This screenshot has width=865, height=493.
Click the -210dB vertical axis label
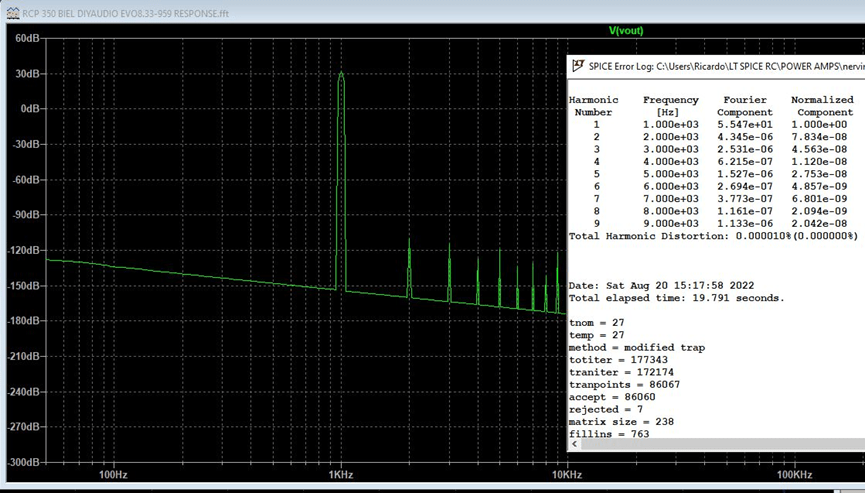[x=24, y=356]
